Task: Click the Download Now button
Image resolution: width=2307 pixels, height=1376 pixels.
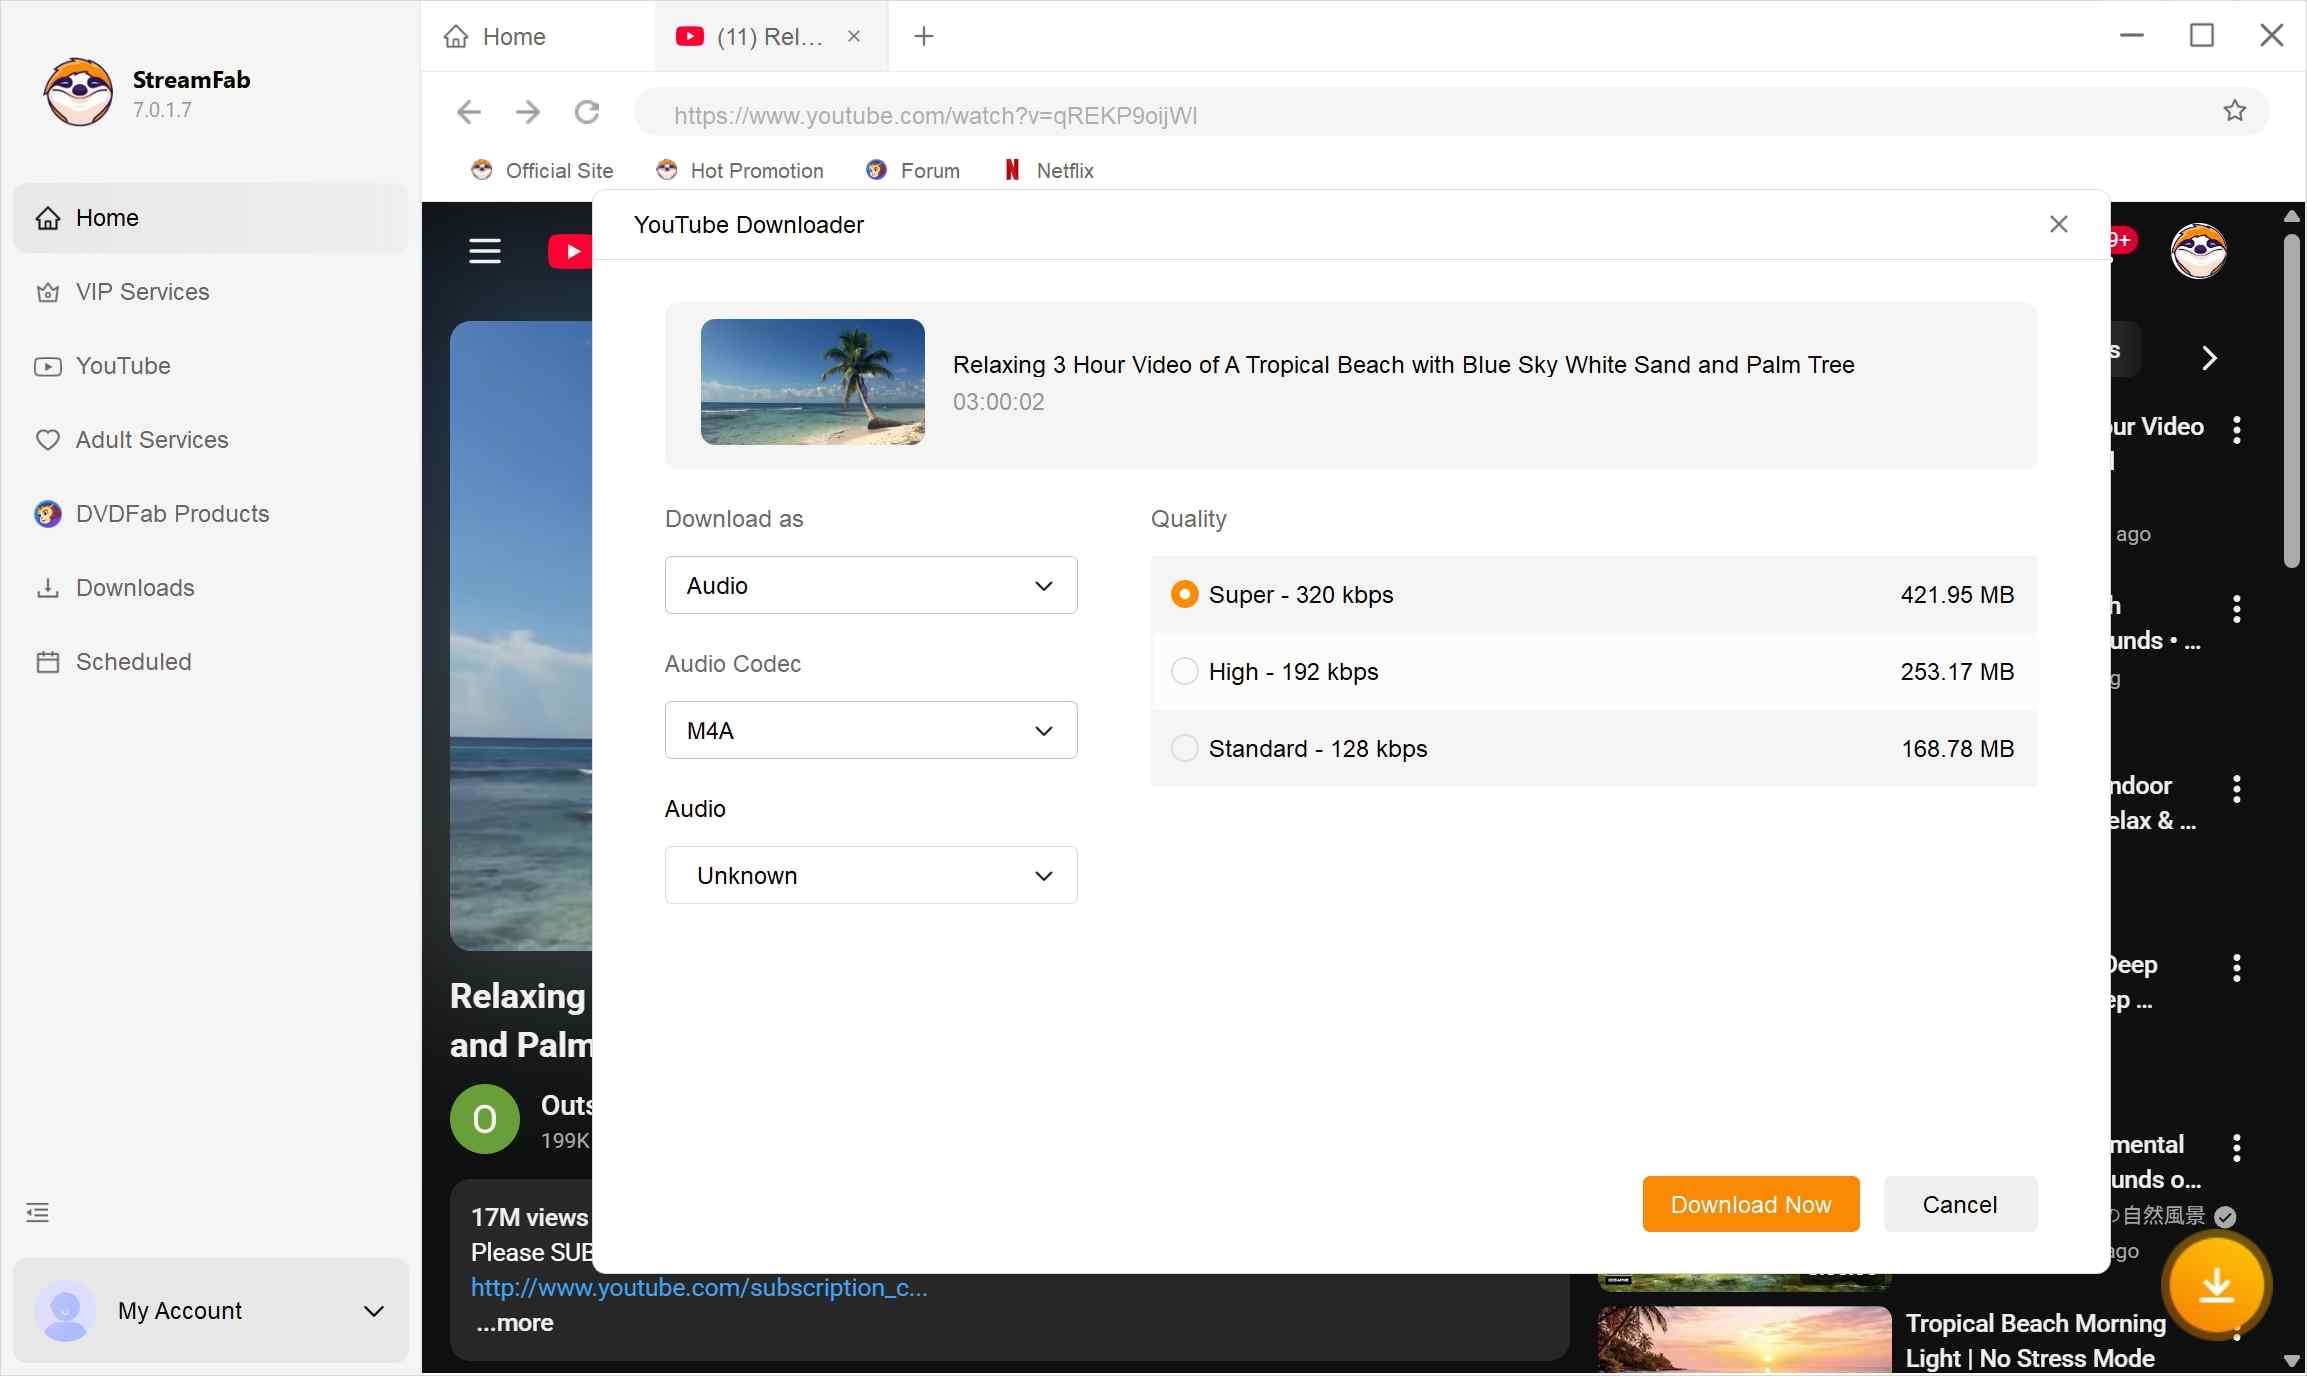Action: (1749, 1204)
